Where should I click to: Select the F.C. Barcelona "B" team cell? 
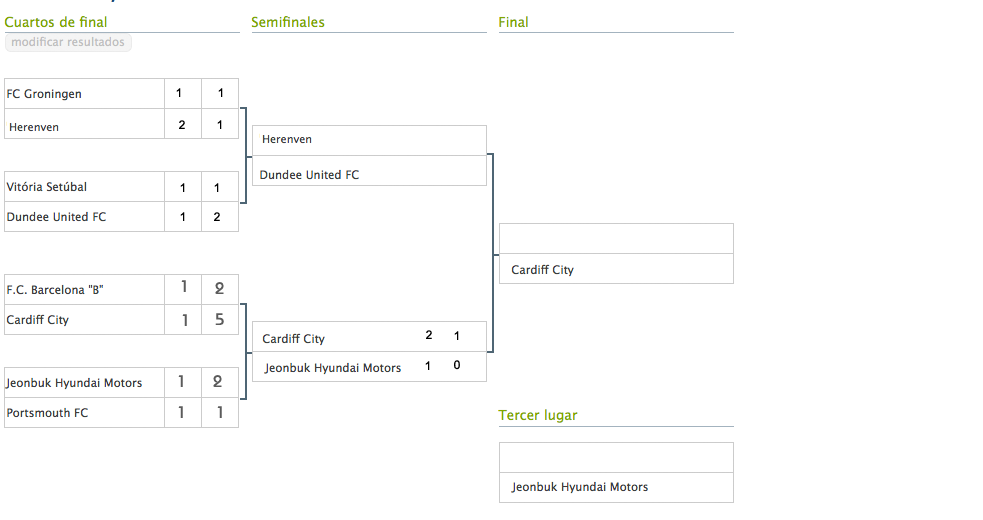pyautogui.click(x=55, y=290)
